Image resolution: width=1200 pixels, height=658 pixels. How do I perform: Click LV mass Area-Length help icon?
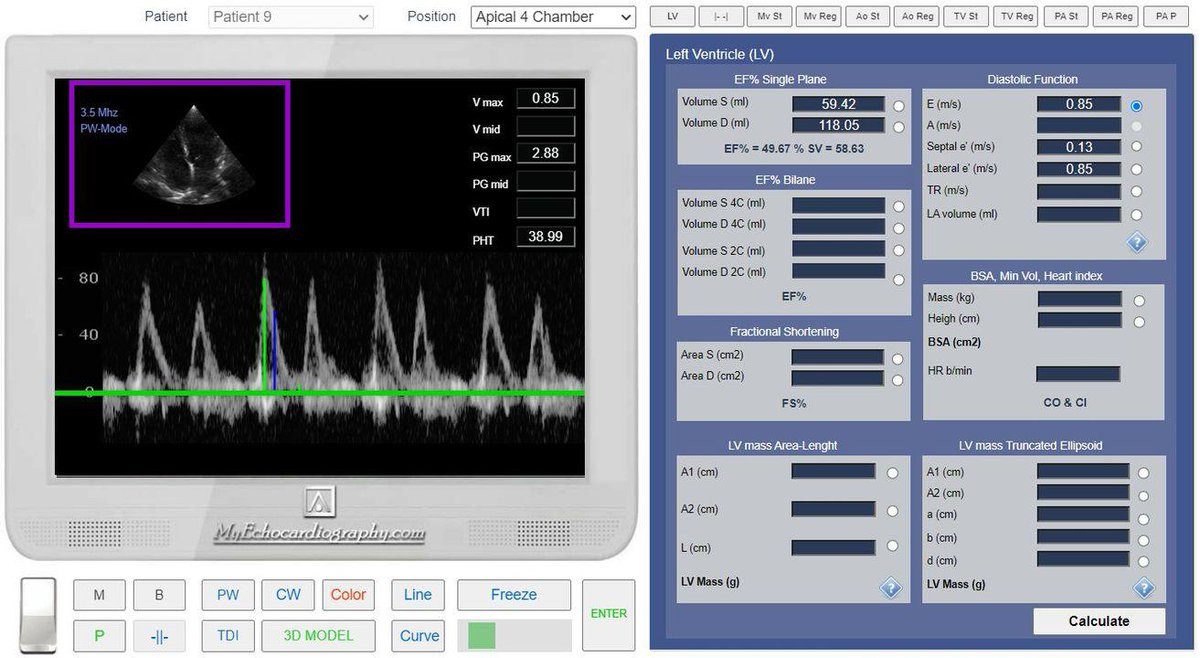pyautogui.click(x=890, y=588)
